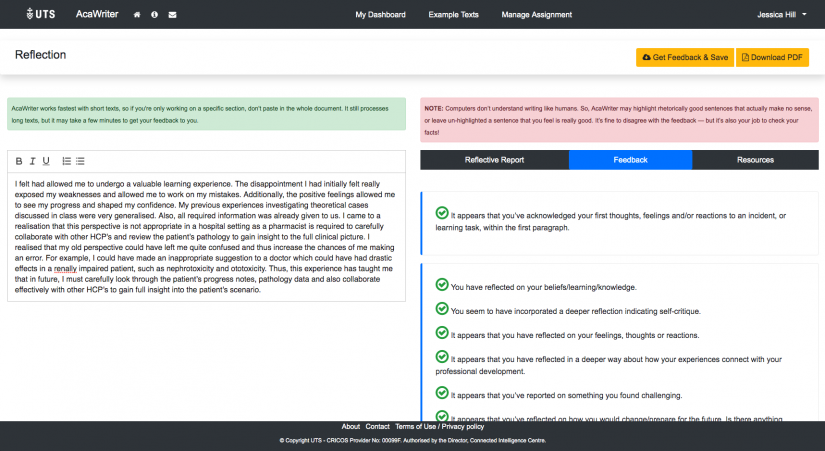825x451 pixels.
Task: Toggle underline formatting in the editor
Action: pyautogui.click(x=46, y=161)
